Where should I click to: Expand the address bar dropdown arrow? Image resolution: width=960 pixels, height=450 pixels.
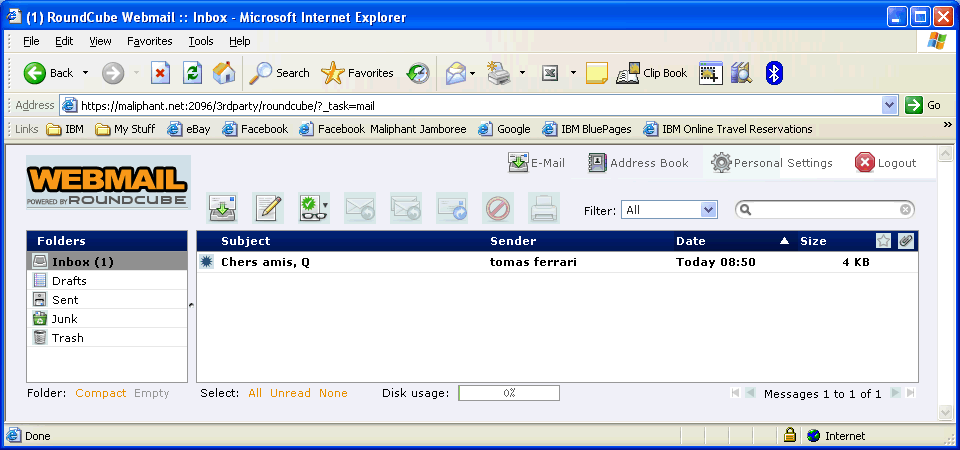889,105
